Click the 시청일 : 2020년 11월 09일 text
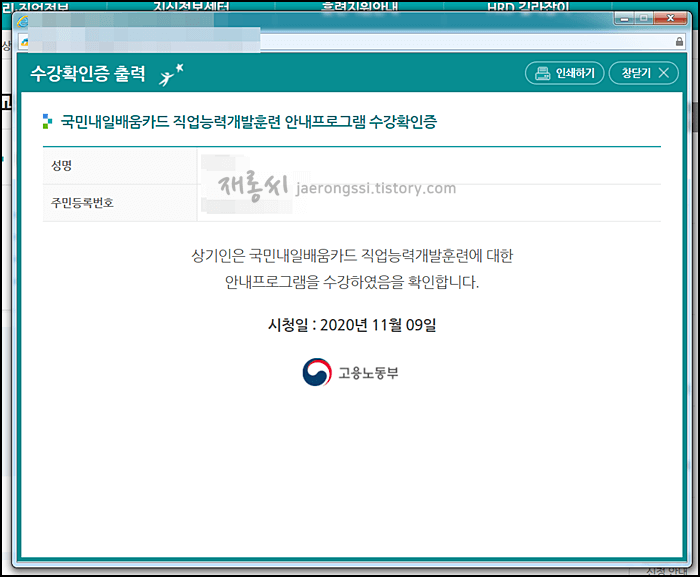 352,325
